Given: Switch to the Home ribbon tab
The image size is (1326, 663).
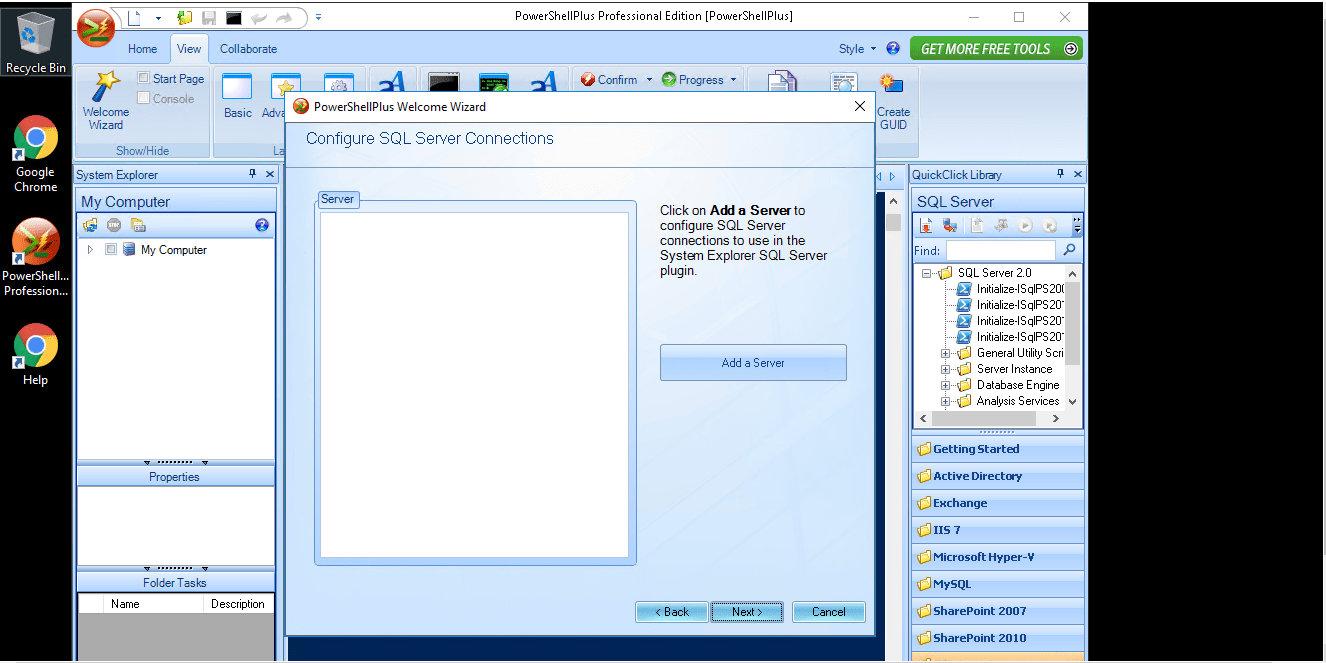Looking at the screenshot, I should click(x=142, y=49).
